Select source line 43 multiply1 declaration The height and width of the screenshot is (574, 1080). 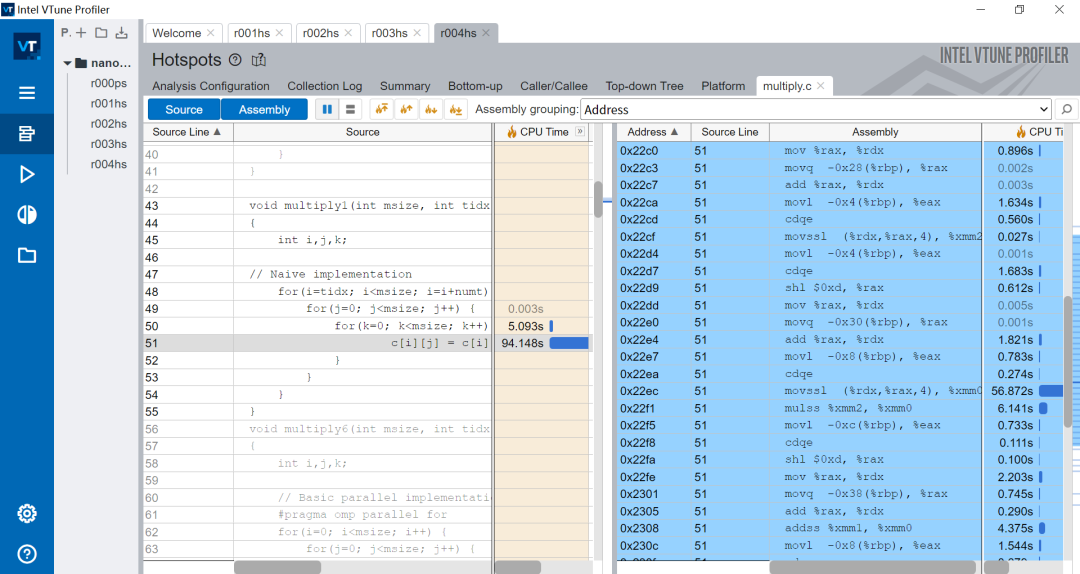[x=366, y=206]
